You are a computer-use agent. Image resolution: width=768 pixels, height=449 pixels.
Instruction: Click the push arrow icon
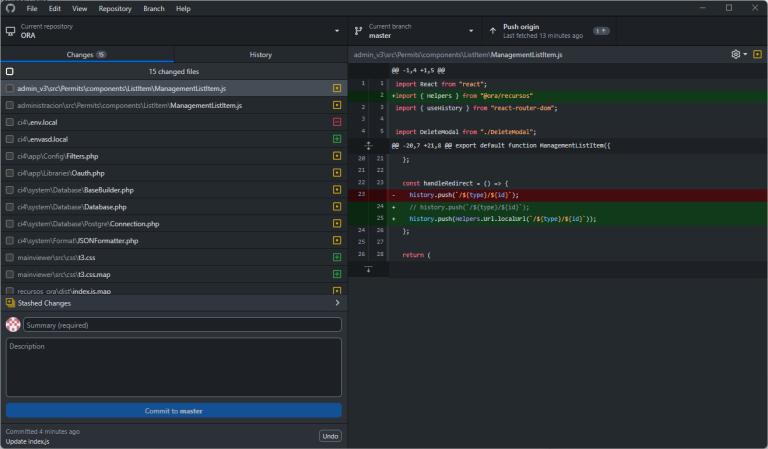(493, 31)
